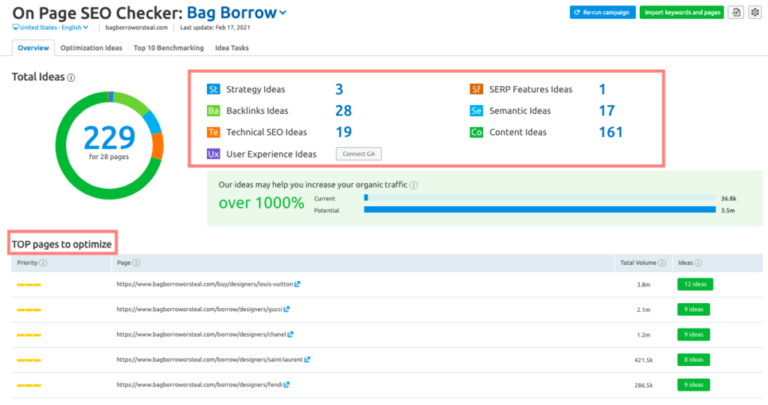This screenshot has height=405, width=768.
Task: Click the Content Ideas count 161
Action: 611,132
